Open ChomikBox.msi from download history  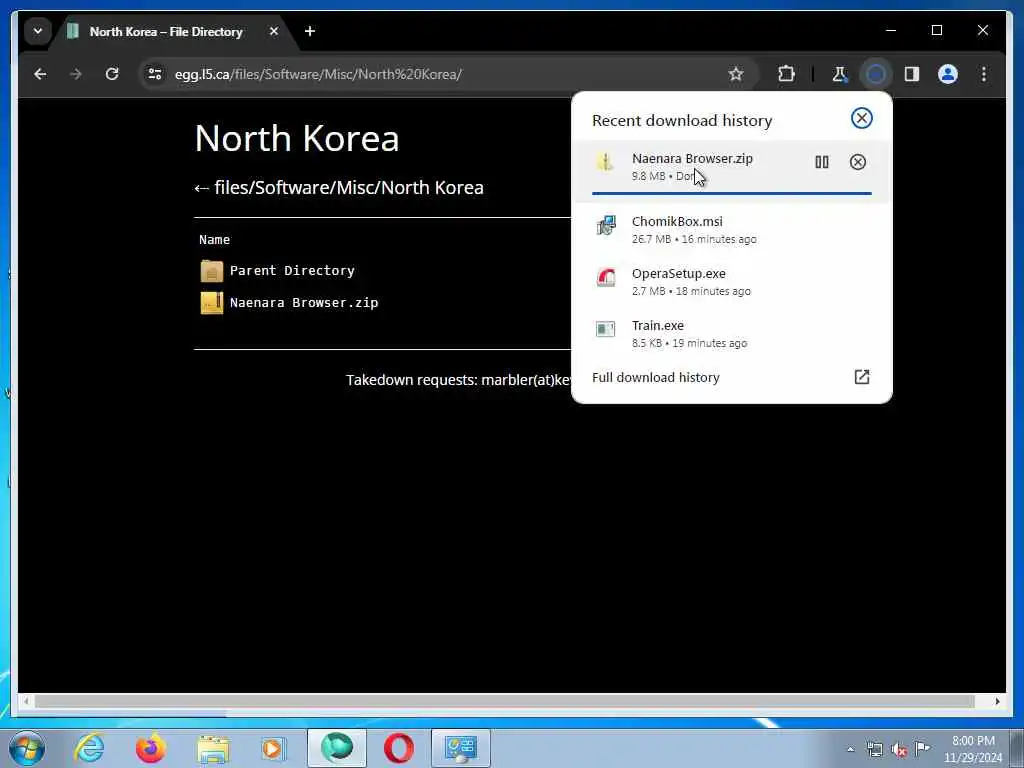click(731, 229)
